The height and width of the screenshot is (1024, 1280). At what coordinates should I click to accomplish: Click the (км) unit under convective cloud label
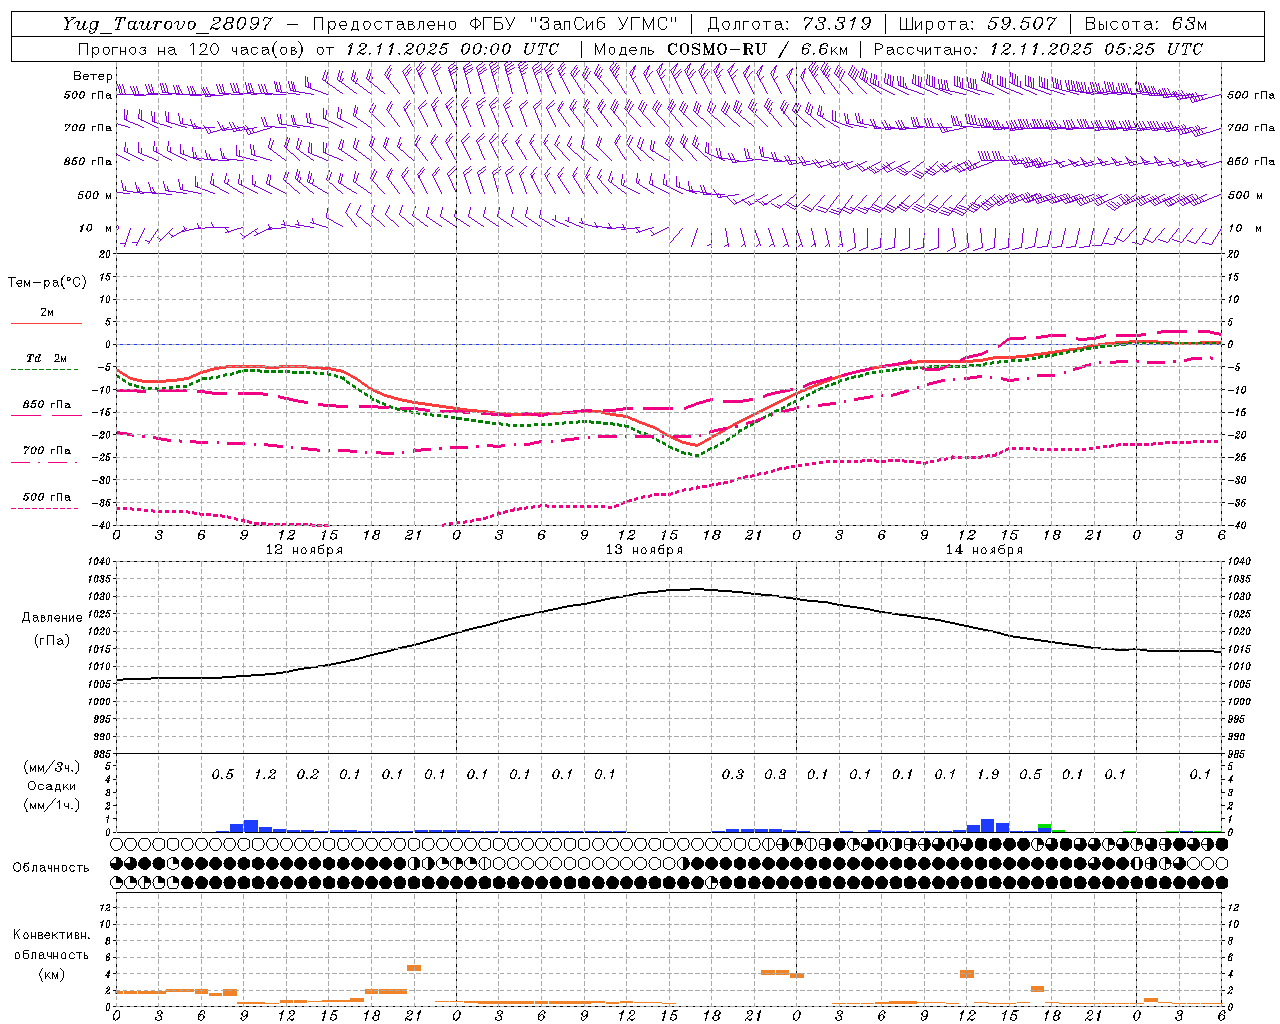click(51, 974)
